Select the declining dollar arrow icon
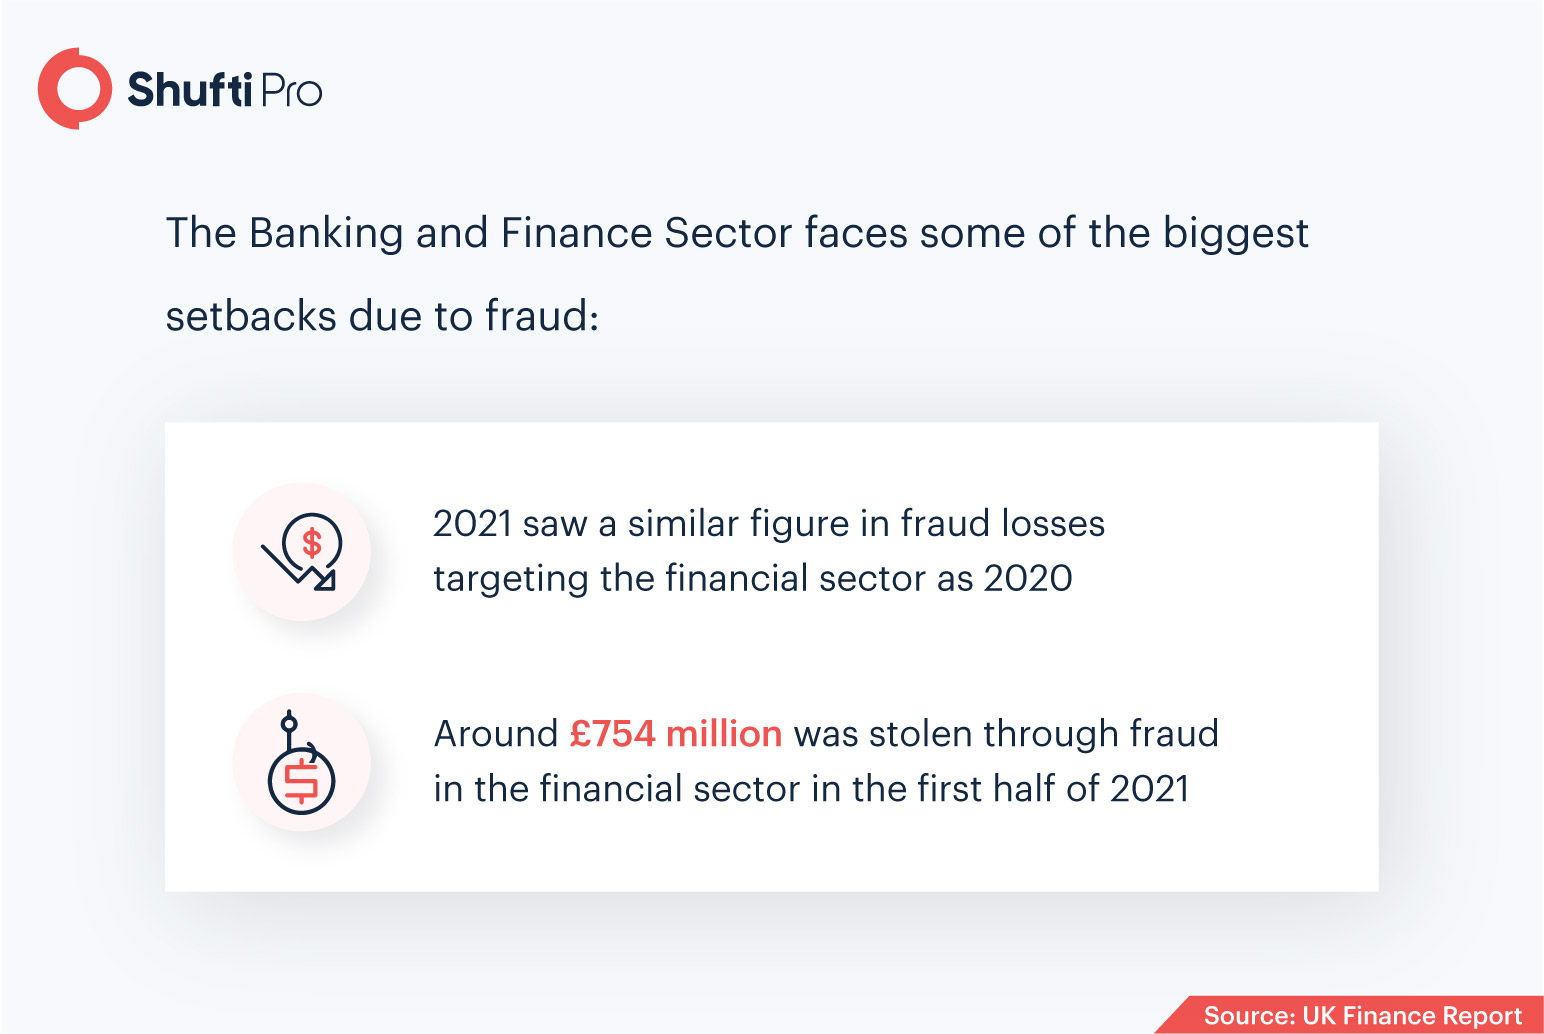1544x1034 pixels. coord(301,551)
